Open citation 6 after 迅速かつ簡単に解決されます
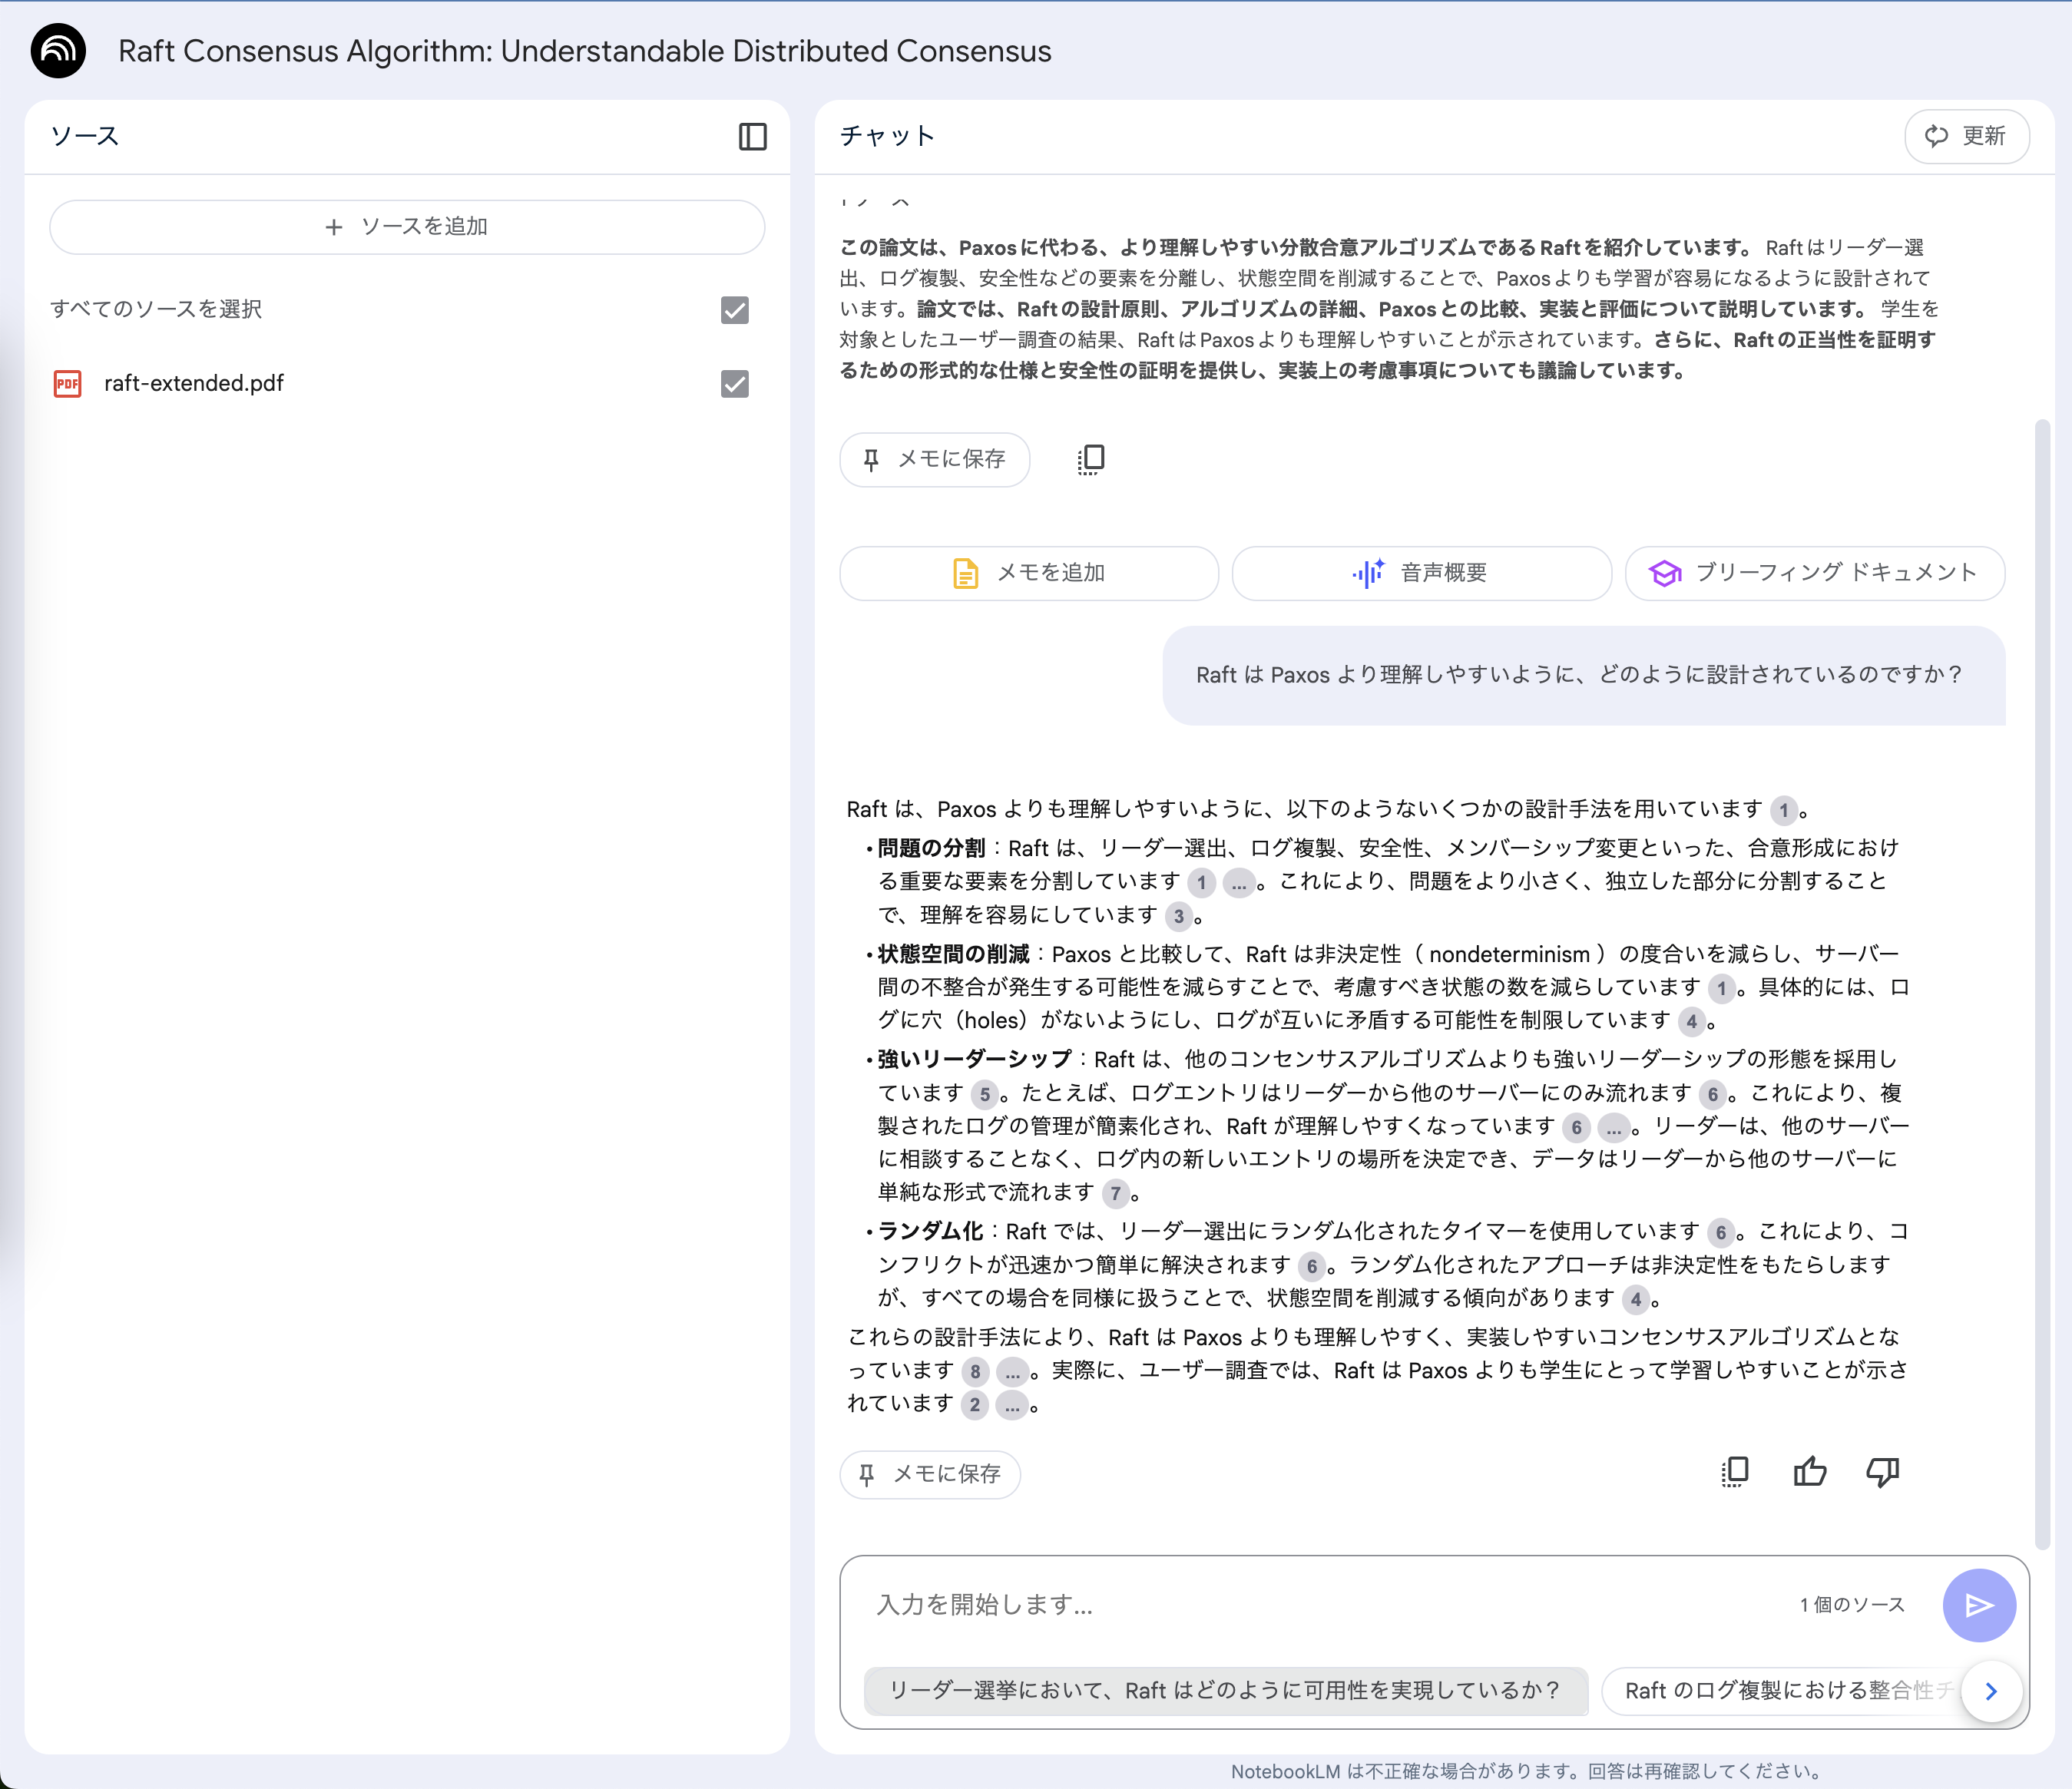This screenshot has width=2072, height=1789. click(x=1312, y=1266)
